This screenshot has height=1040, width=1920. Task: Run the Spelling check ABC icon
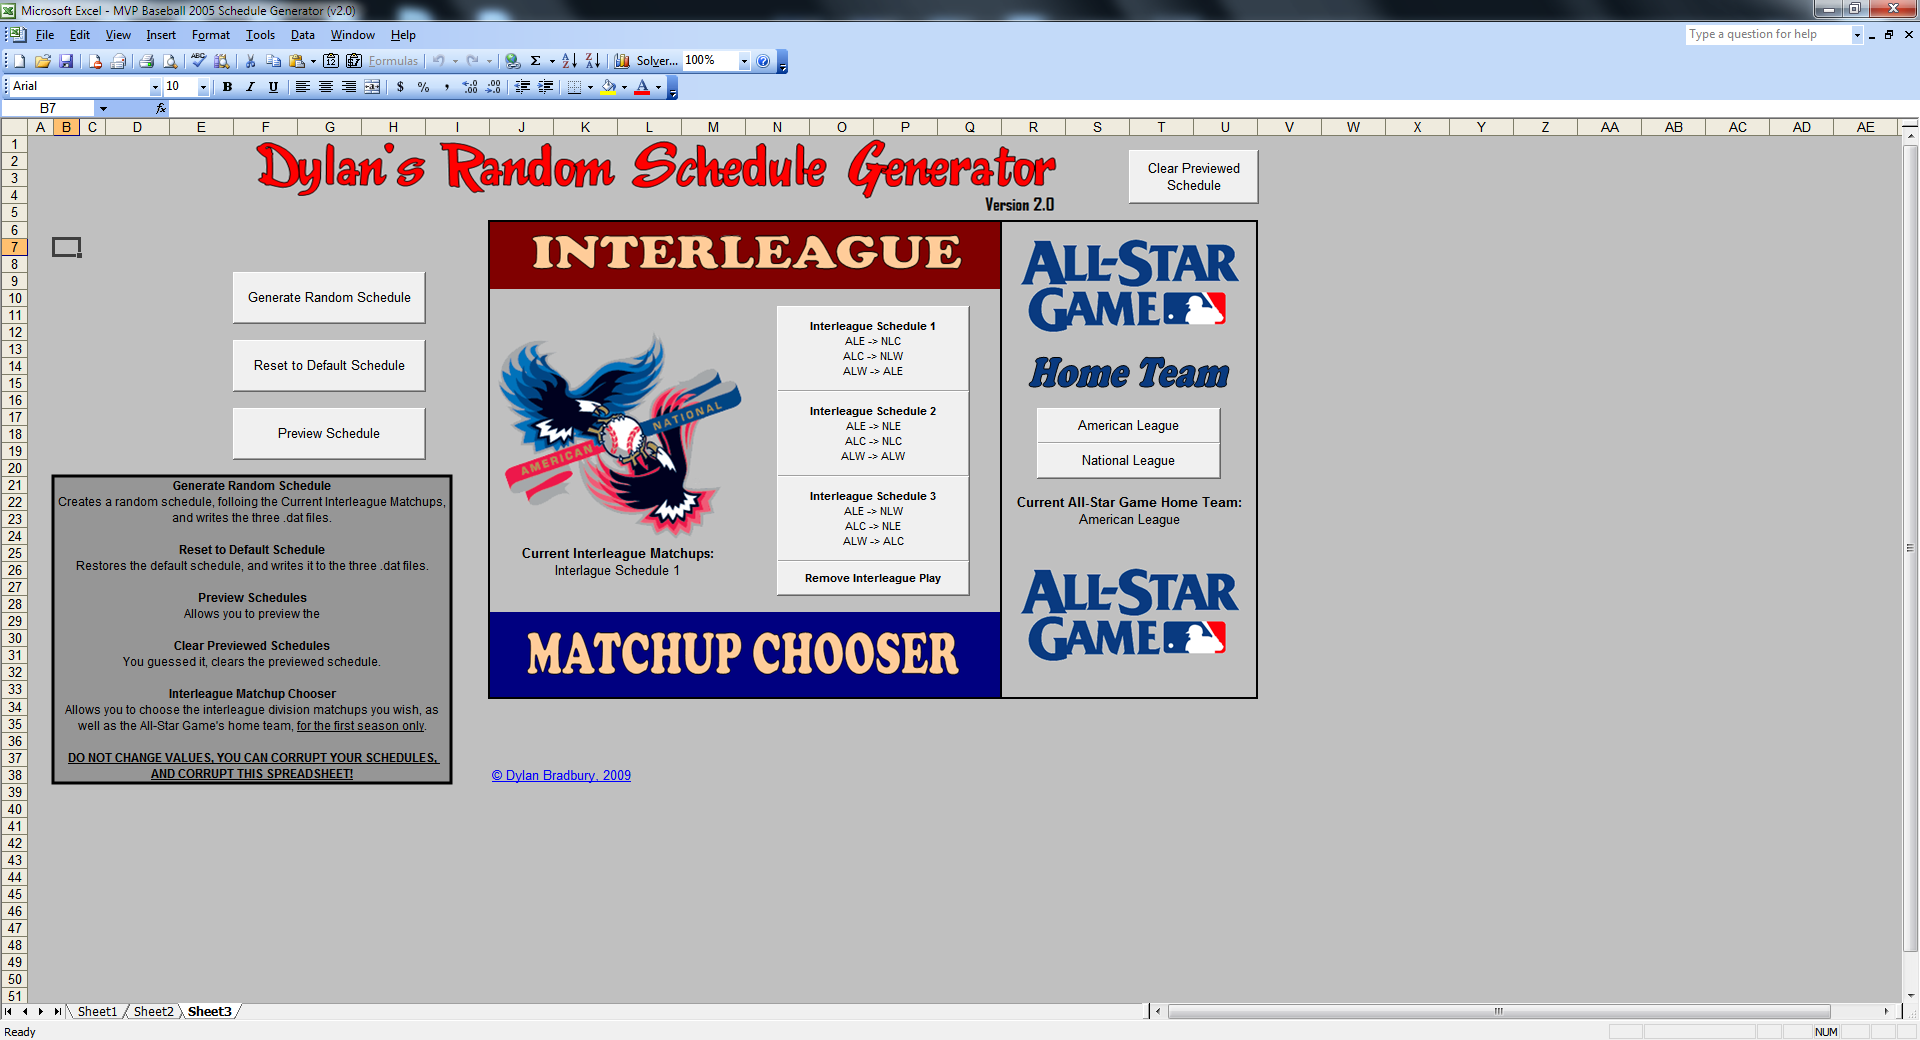pos(198,61)
